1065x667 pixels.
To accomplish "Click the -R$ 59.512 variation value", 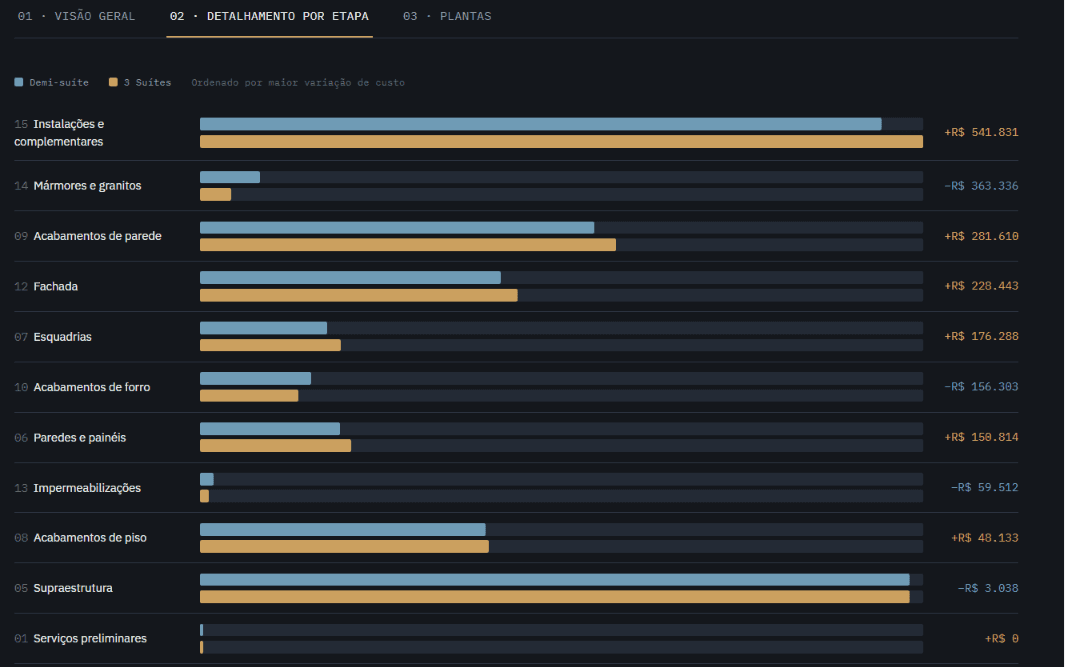I will (984, 487).
